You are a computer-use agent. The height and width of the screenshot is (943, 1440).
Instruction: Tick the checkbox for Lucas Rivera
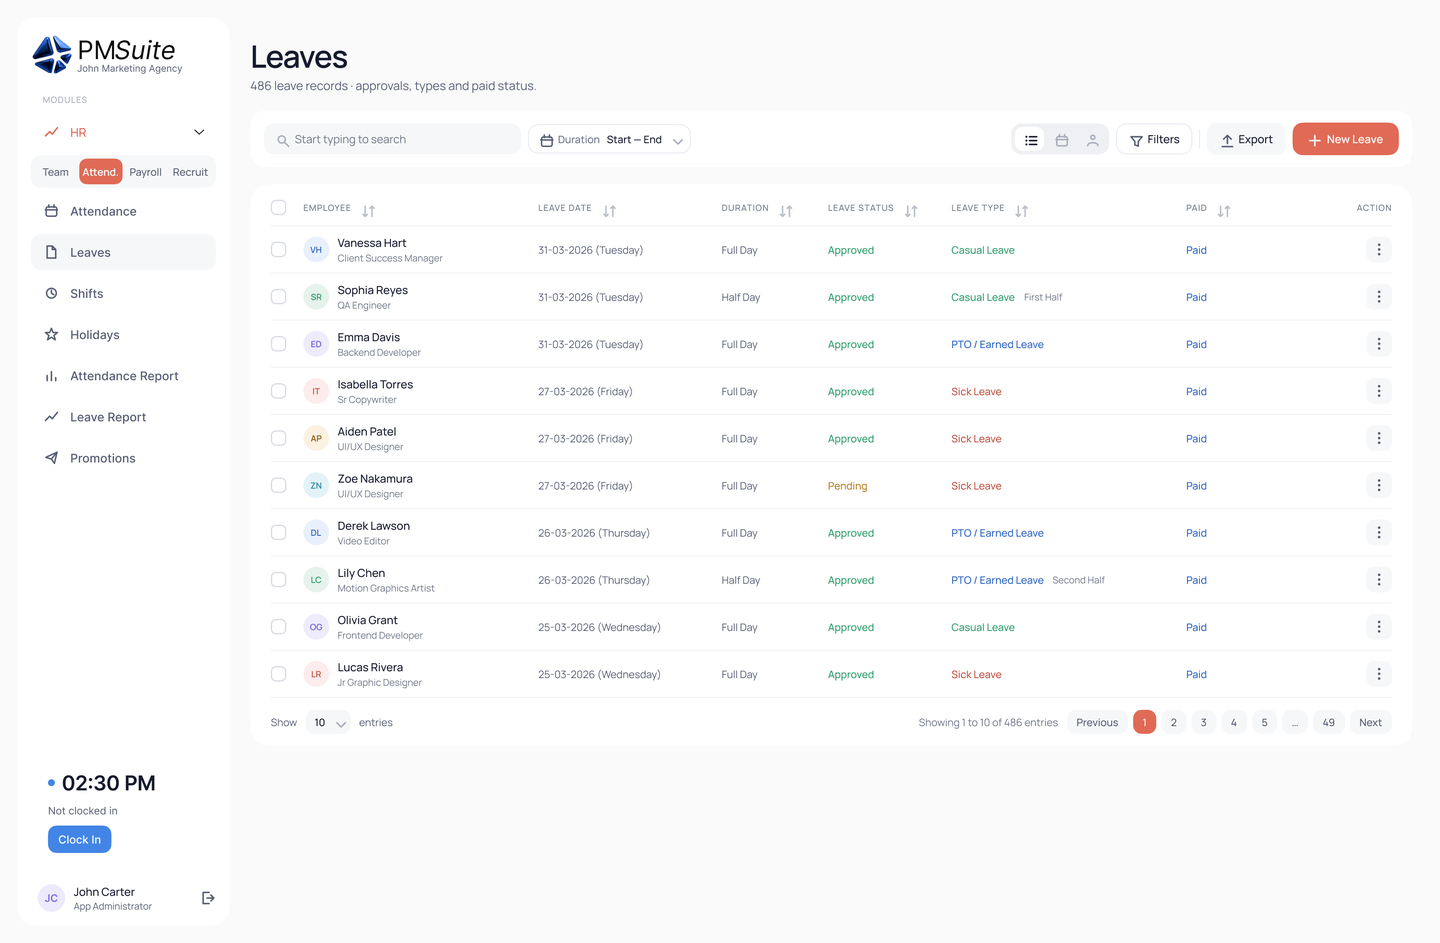tap(279, 674)
